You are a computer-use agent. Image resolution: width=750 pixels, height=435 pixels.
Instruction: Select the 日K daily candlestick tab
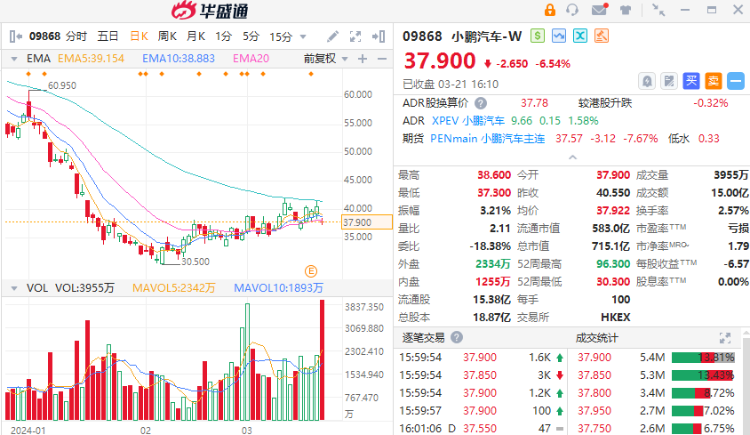(x=139, y=36)
